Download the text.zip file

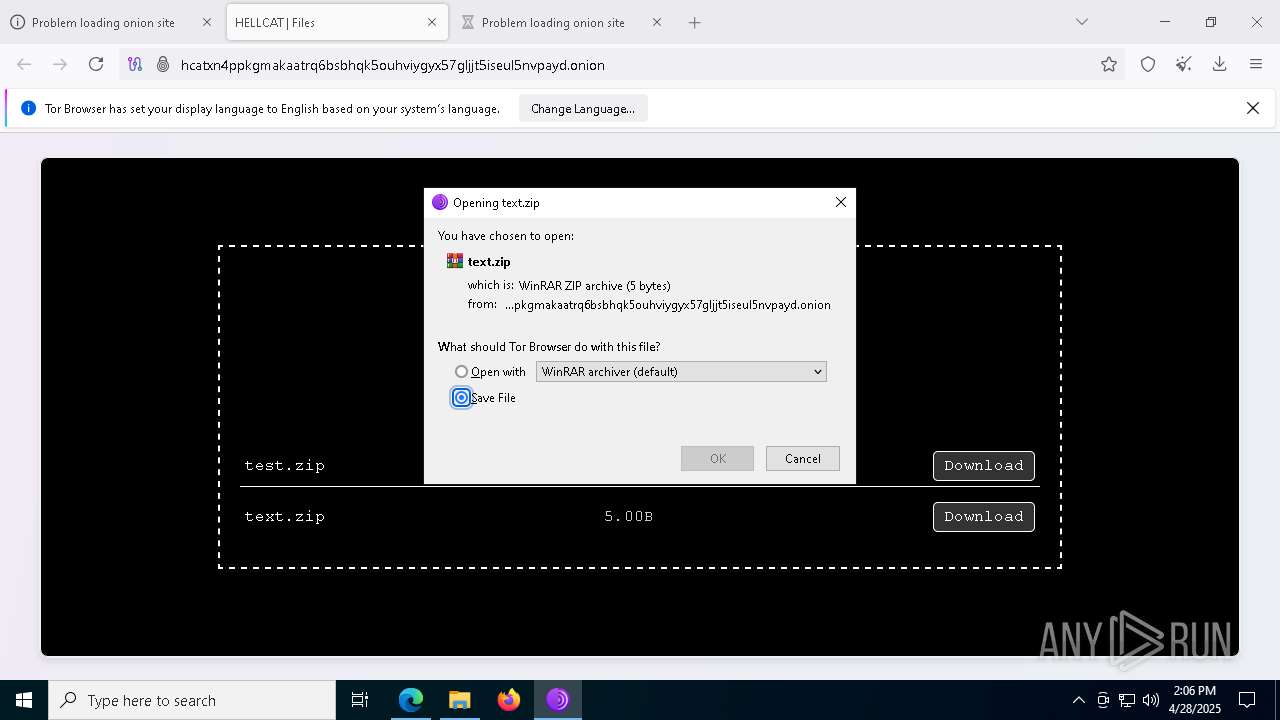click(984, 517)
